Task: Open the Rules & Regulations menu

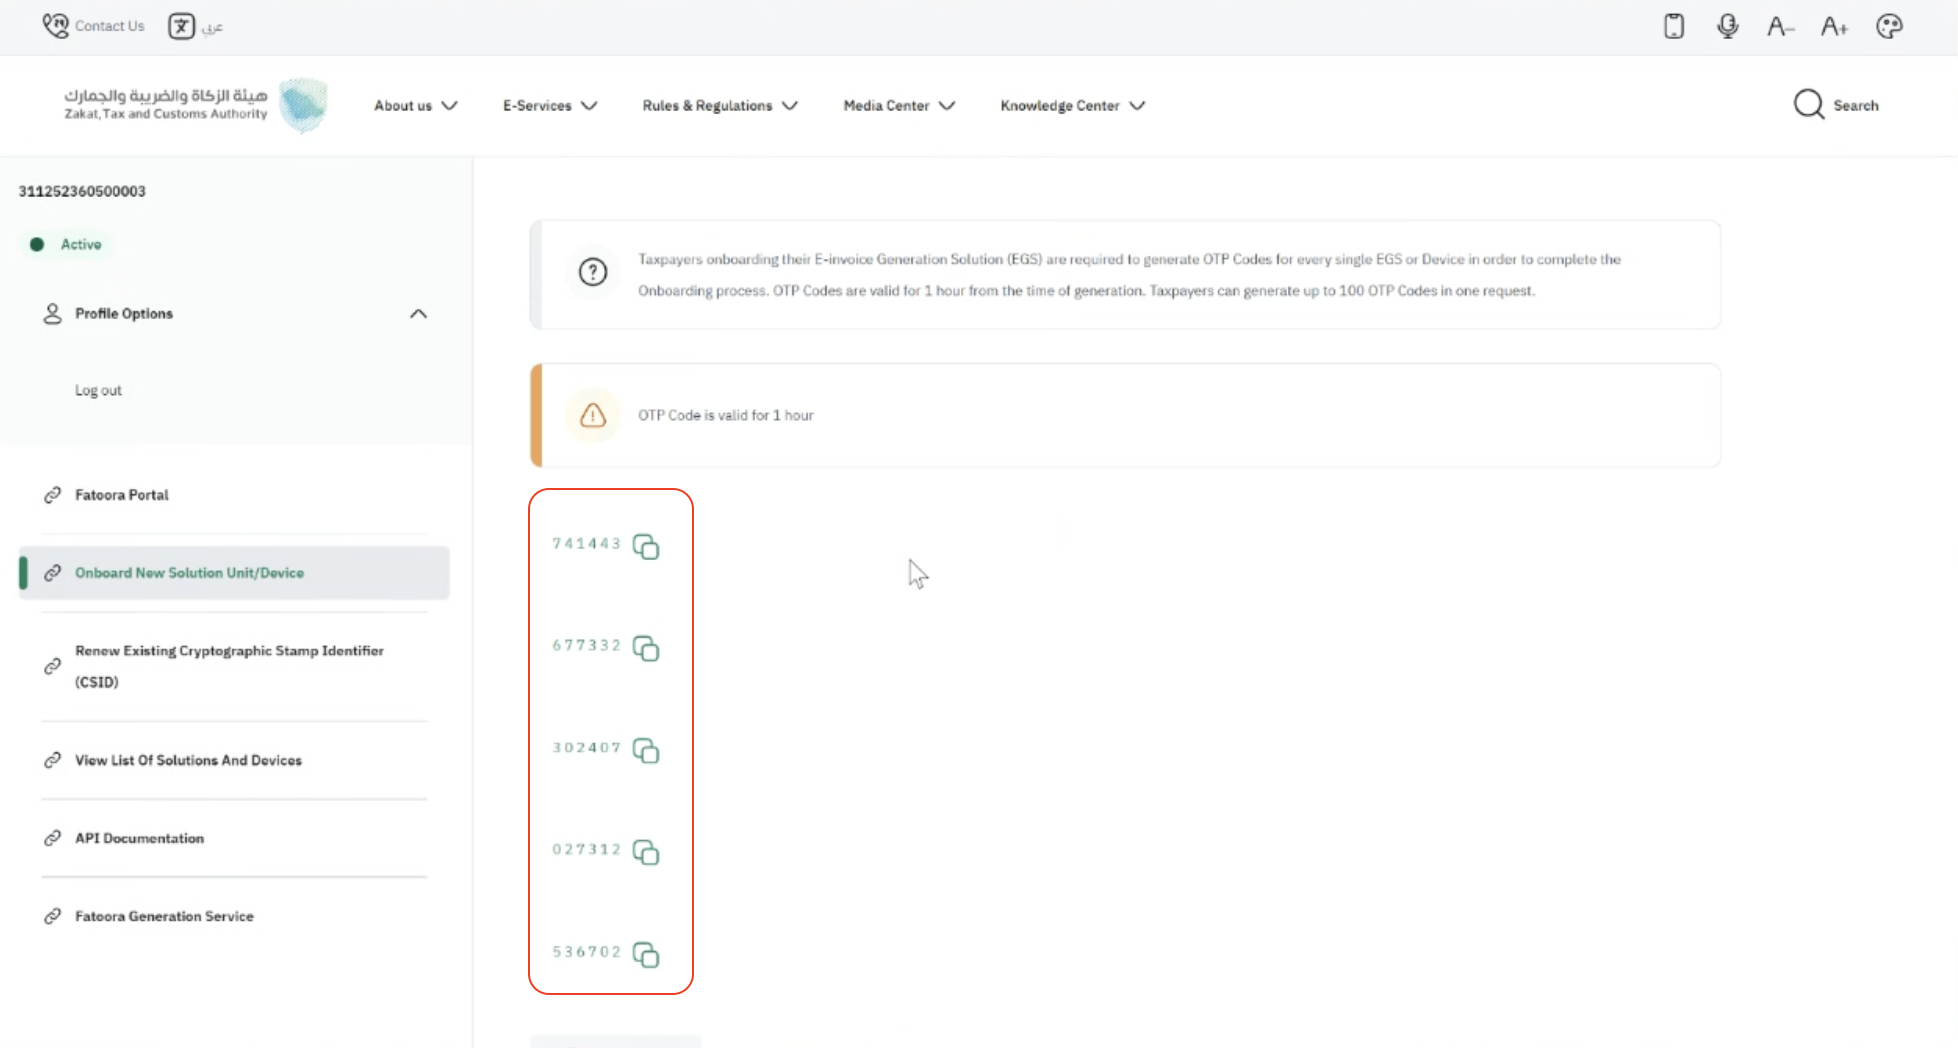Action: tap(719, 106)
